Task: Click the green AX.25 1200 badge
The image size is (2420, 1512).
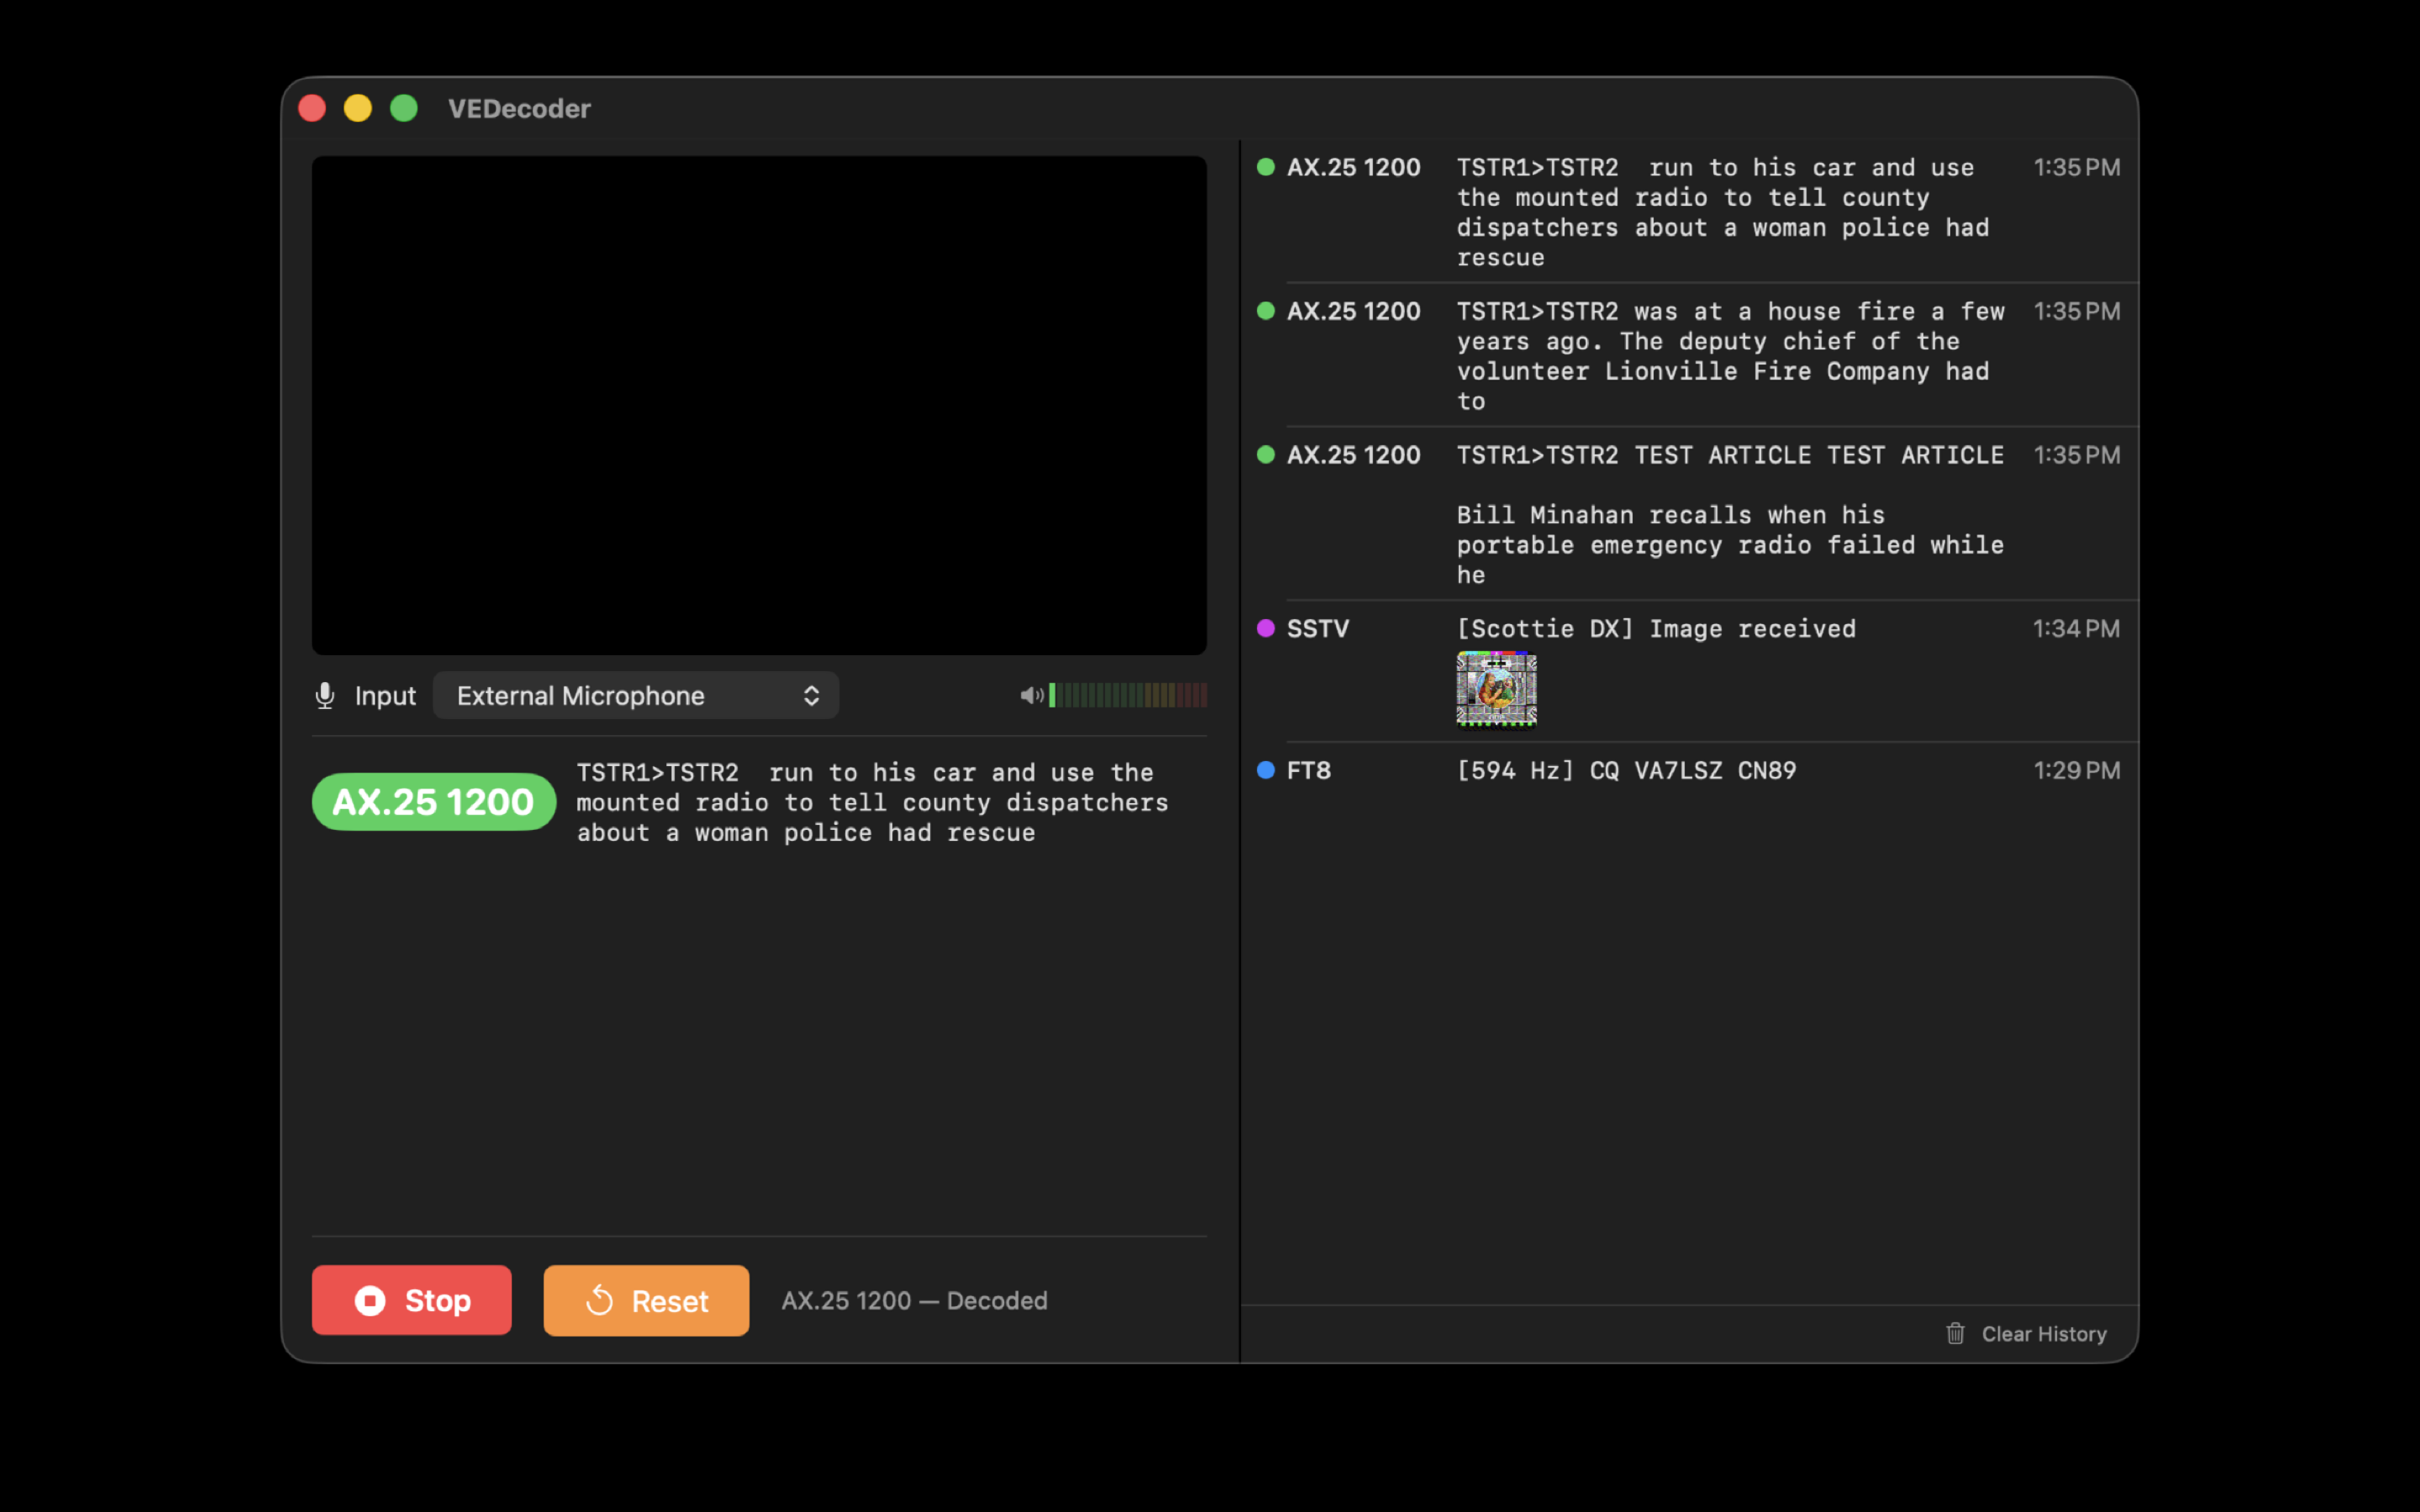Action: (433, 801)
